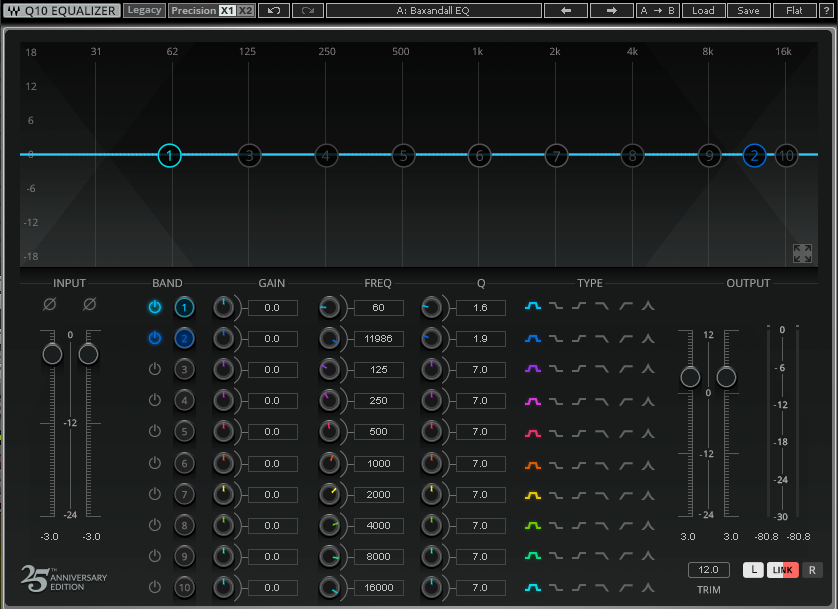Screen dimensions: 838x609
Task: Enable band 6 with its power button
Action: tap(154, 463)
